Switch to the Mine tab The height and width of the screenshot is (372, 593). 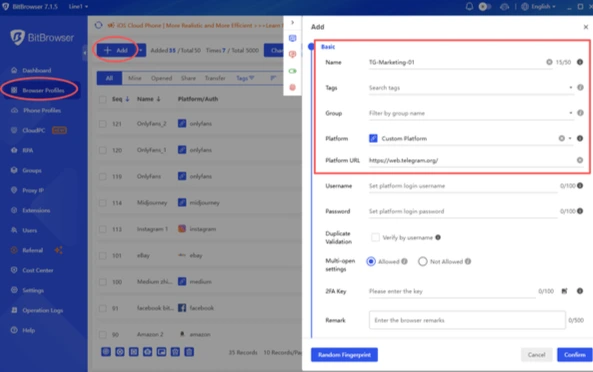[x=135, y=78]
